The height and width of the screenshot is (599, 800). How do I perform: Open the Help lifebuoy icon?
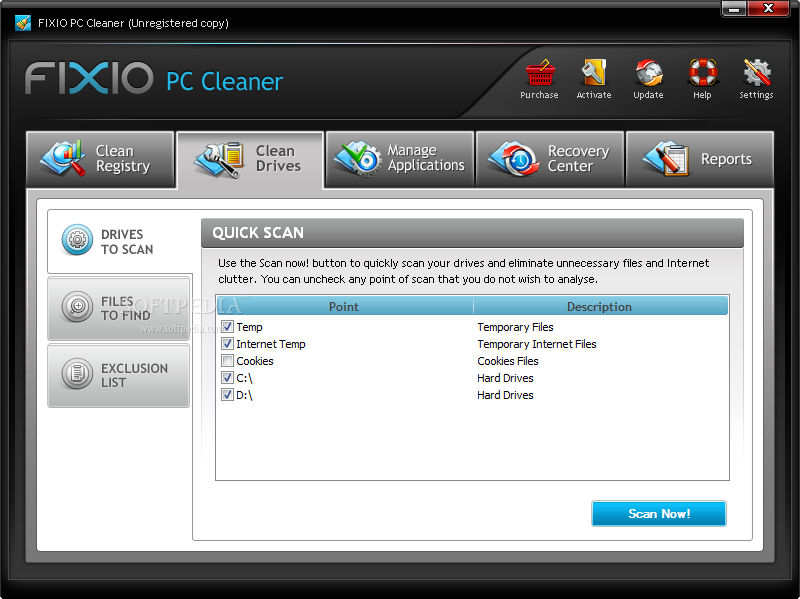(x=703, y=72)
